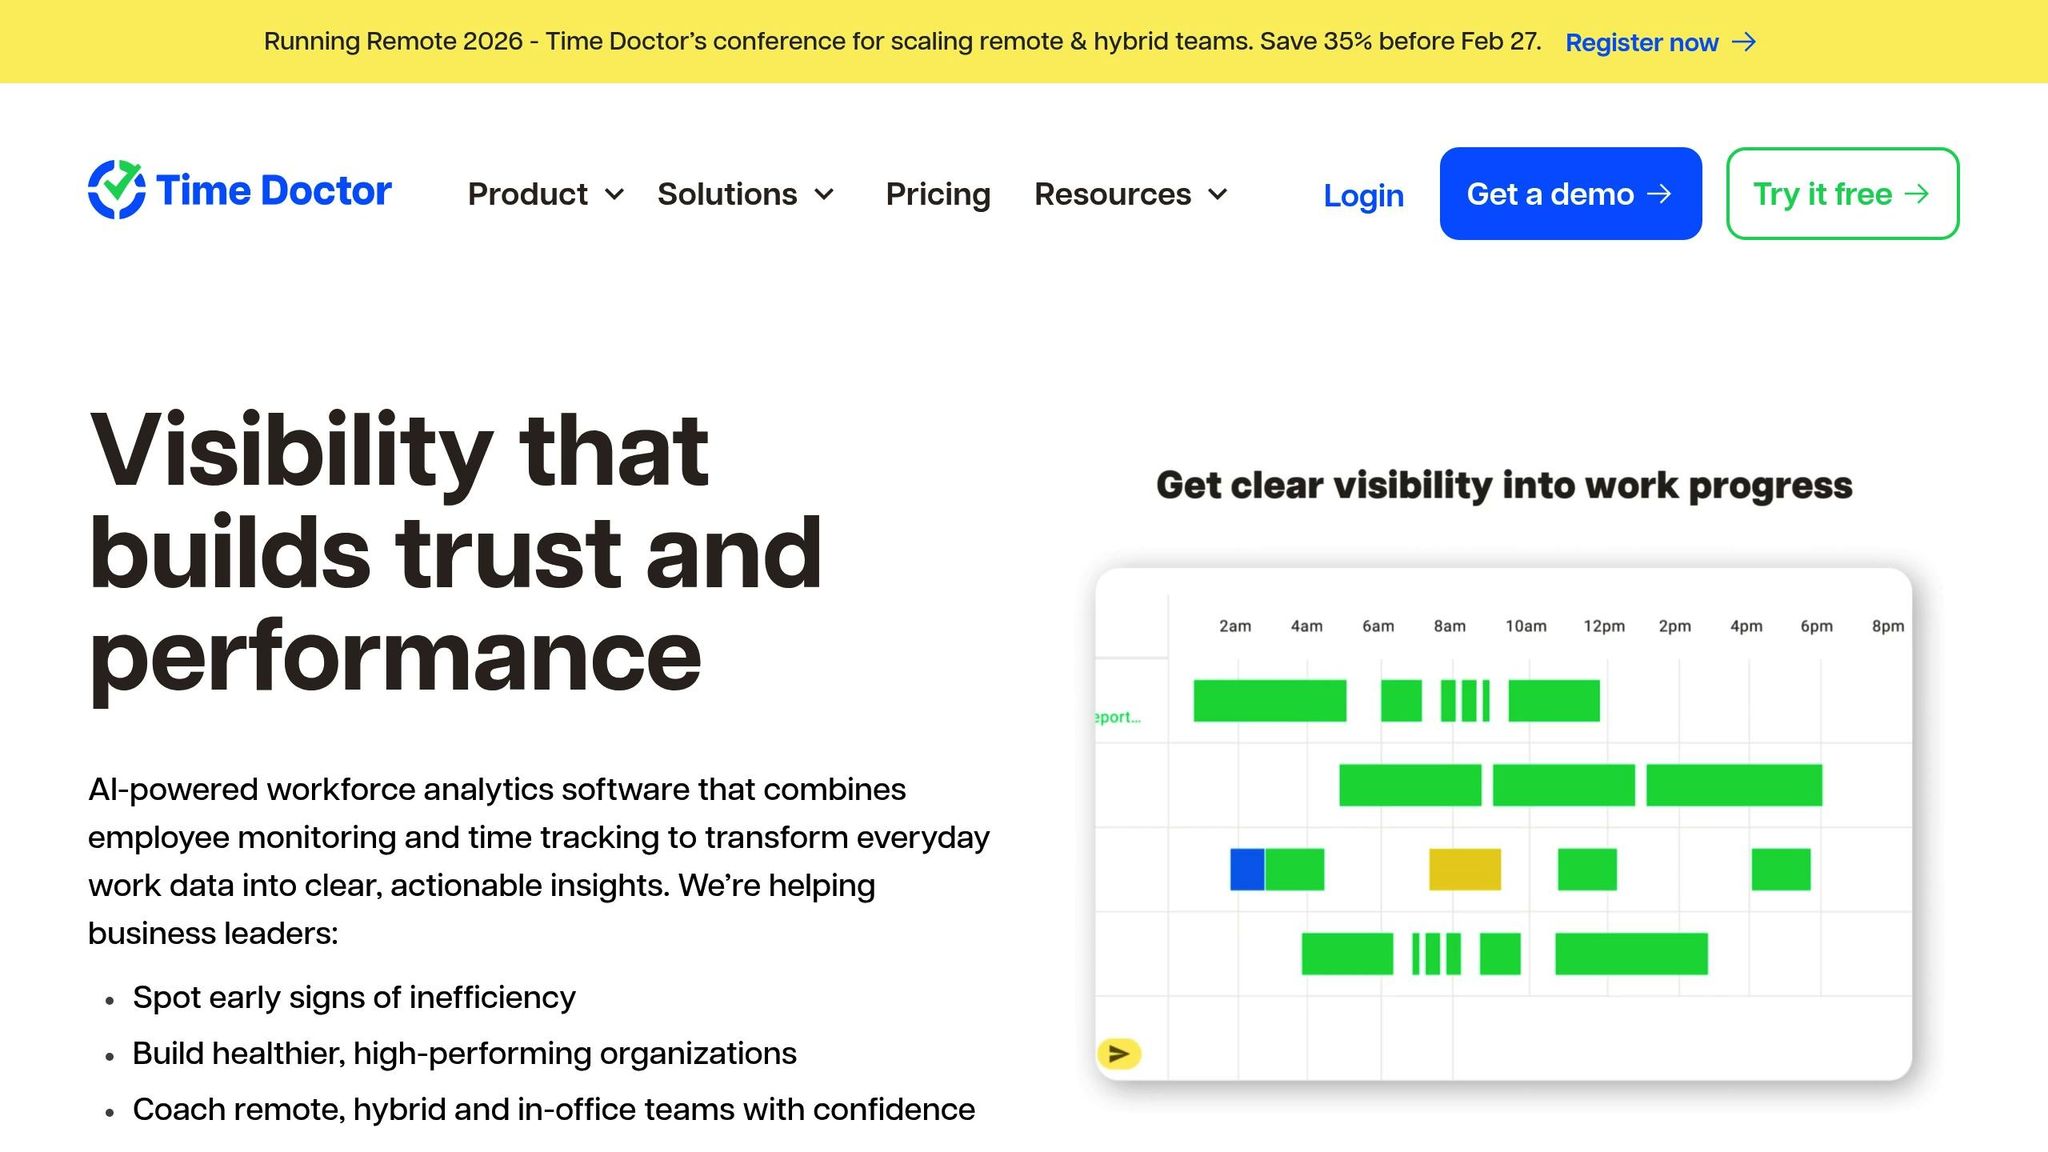The width and height of the screenshot is (2048, 1152).
Task: Click the arrow icon in Try it free
Action: coord(1917,194)
